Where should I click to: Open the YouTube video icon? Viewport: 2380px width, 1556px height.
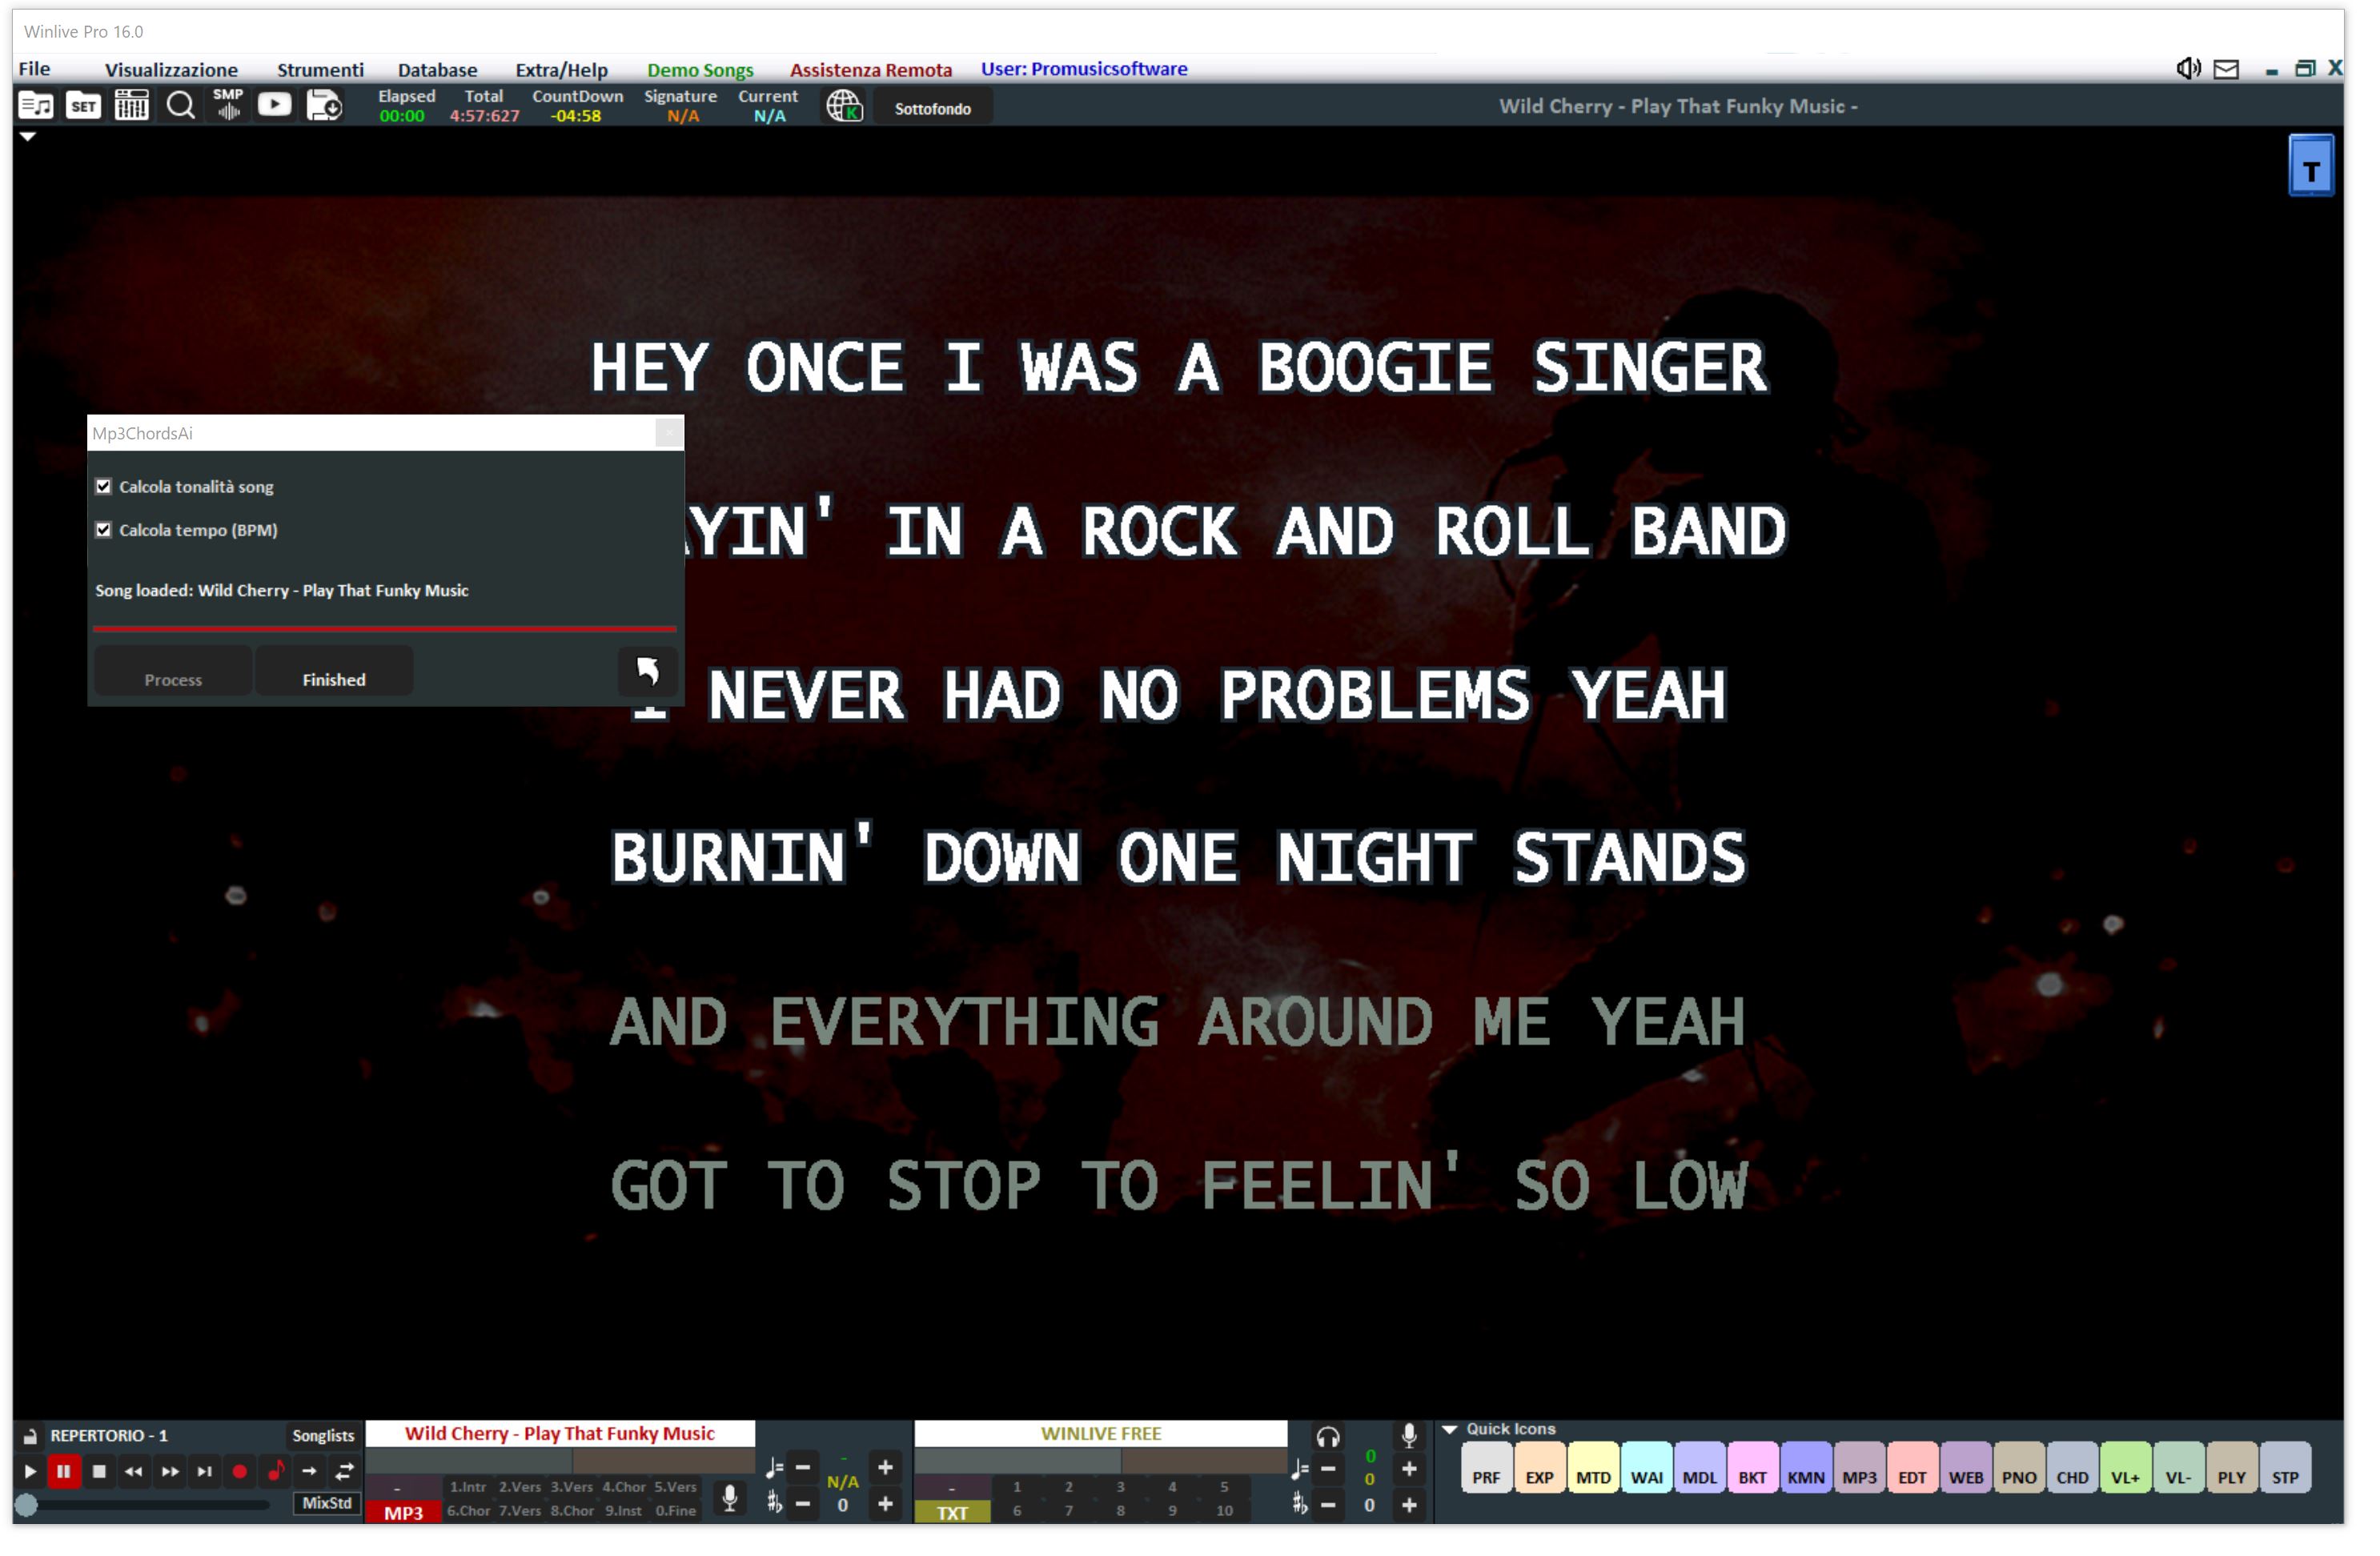[x=276, y=106]
